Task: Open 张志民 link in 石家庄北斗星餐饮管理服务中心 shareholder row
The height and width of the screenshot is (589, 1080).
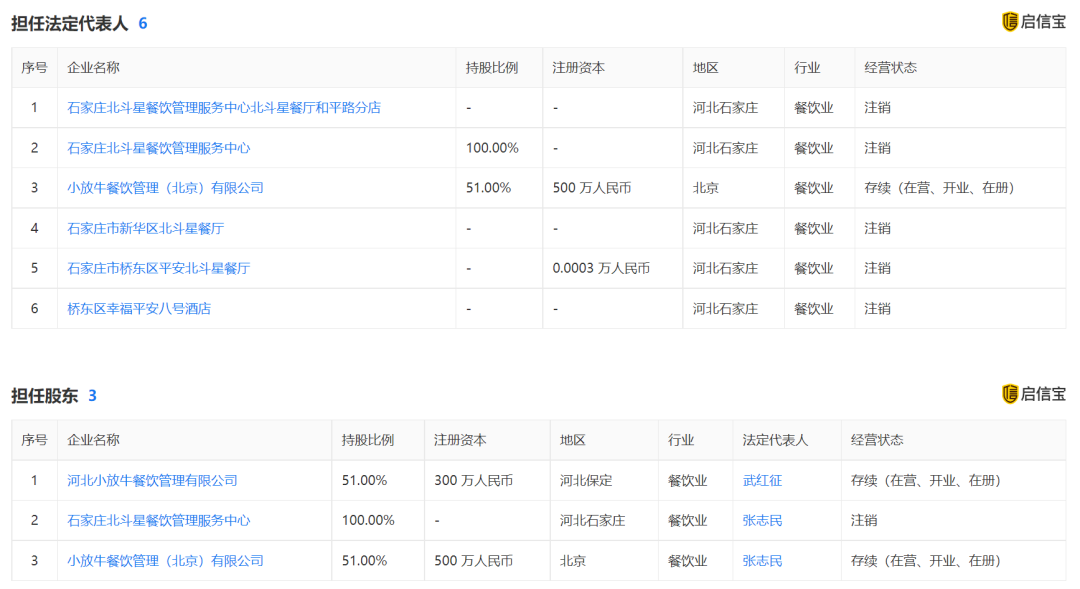Action: point(762,520)
